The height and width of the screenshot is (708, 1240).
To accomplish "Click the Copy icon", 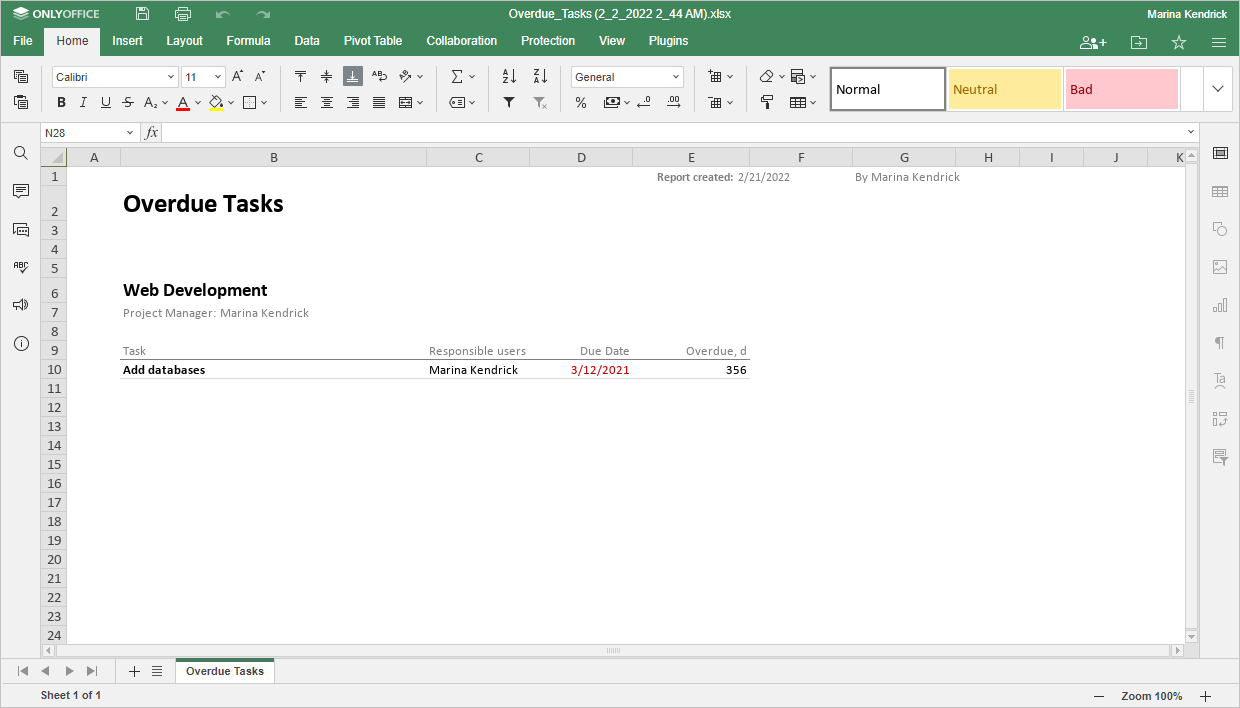I will point(21,77).
